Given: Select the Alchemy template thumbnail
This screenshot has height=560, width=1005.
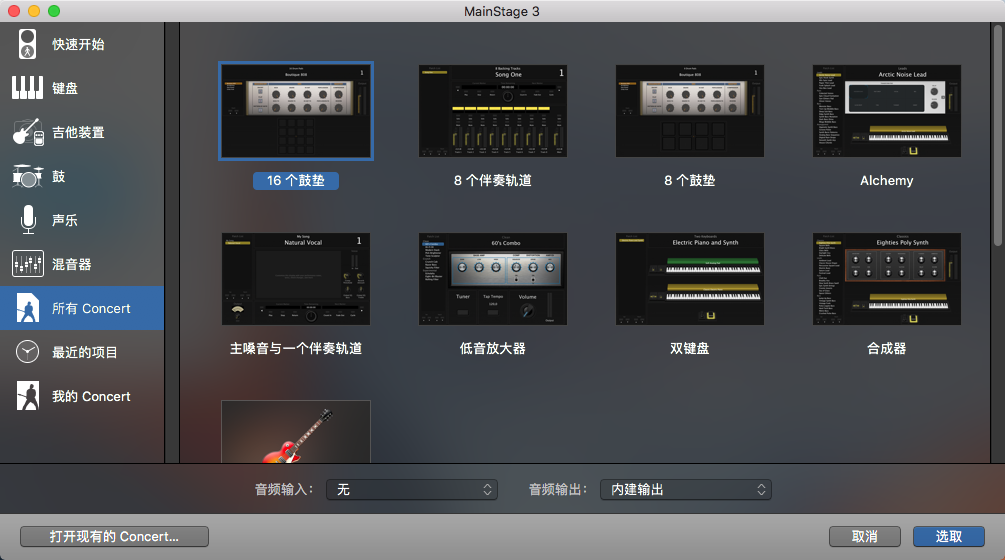Looking at the screenshot, I should coord(886,111).
